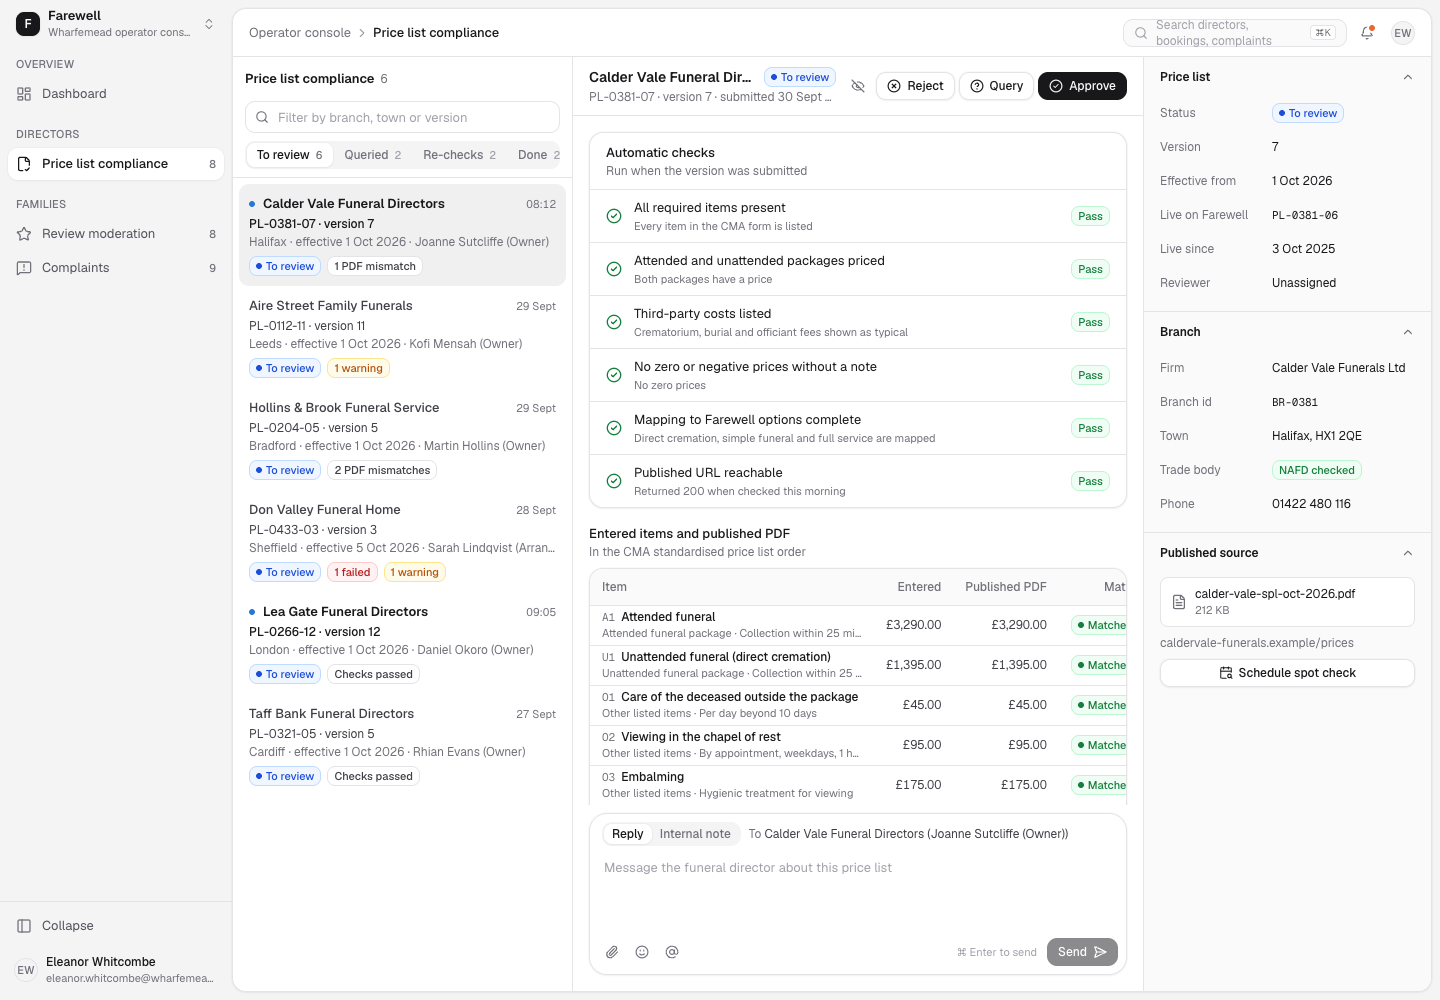Open Review moderation in the sidebar

tap(116, 234)
